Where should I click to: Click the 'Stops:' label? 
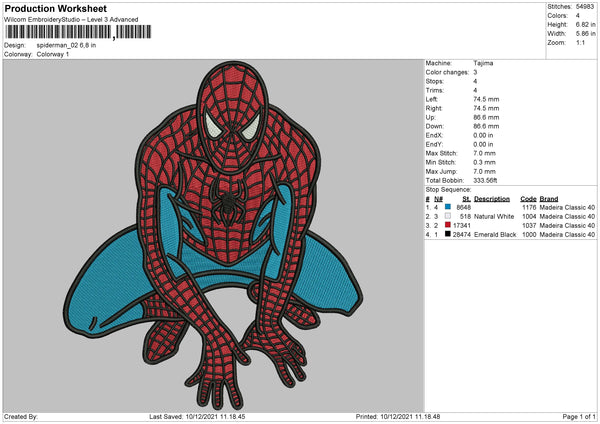coord(435,81)
